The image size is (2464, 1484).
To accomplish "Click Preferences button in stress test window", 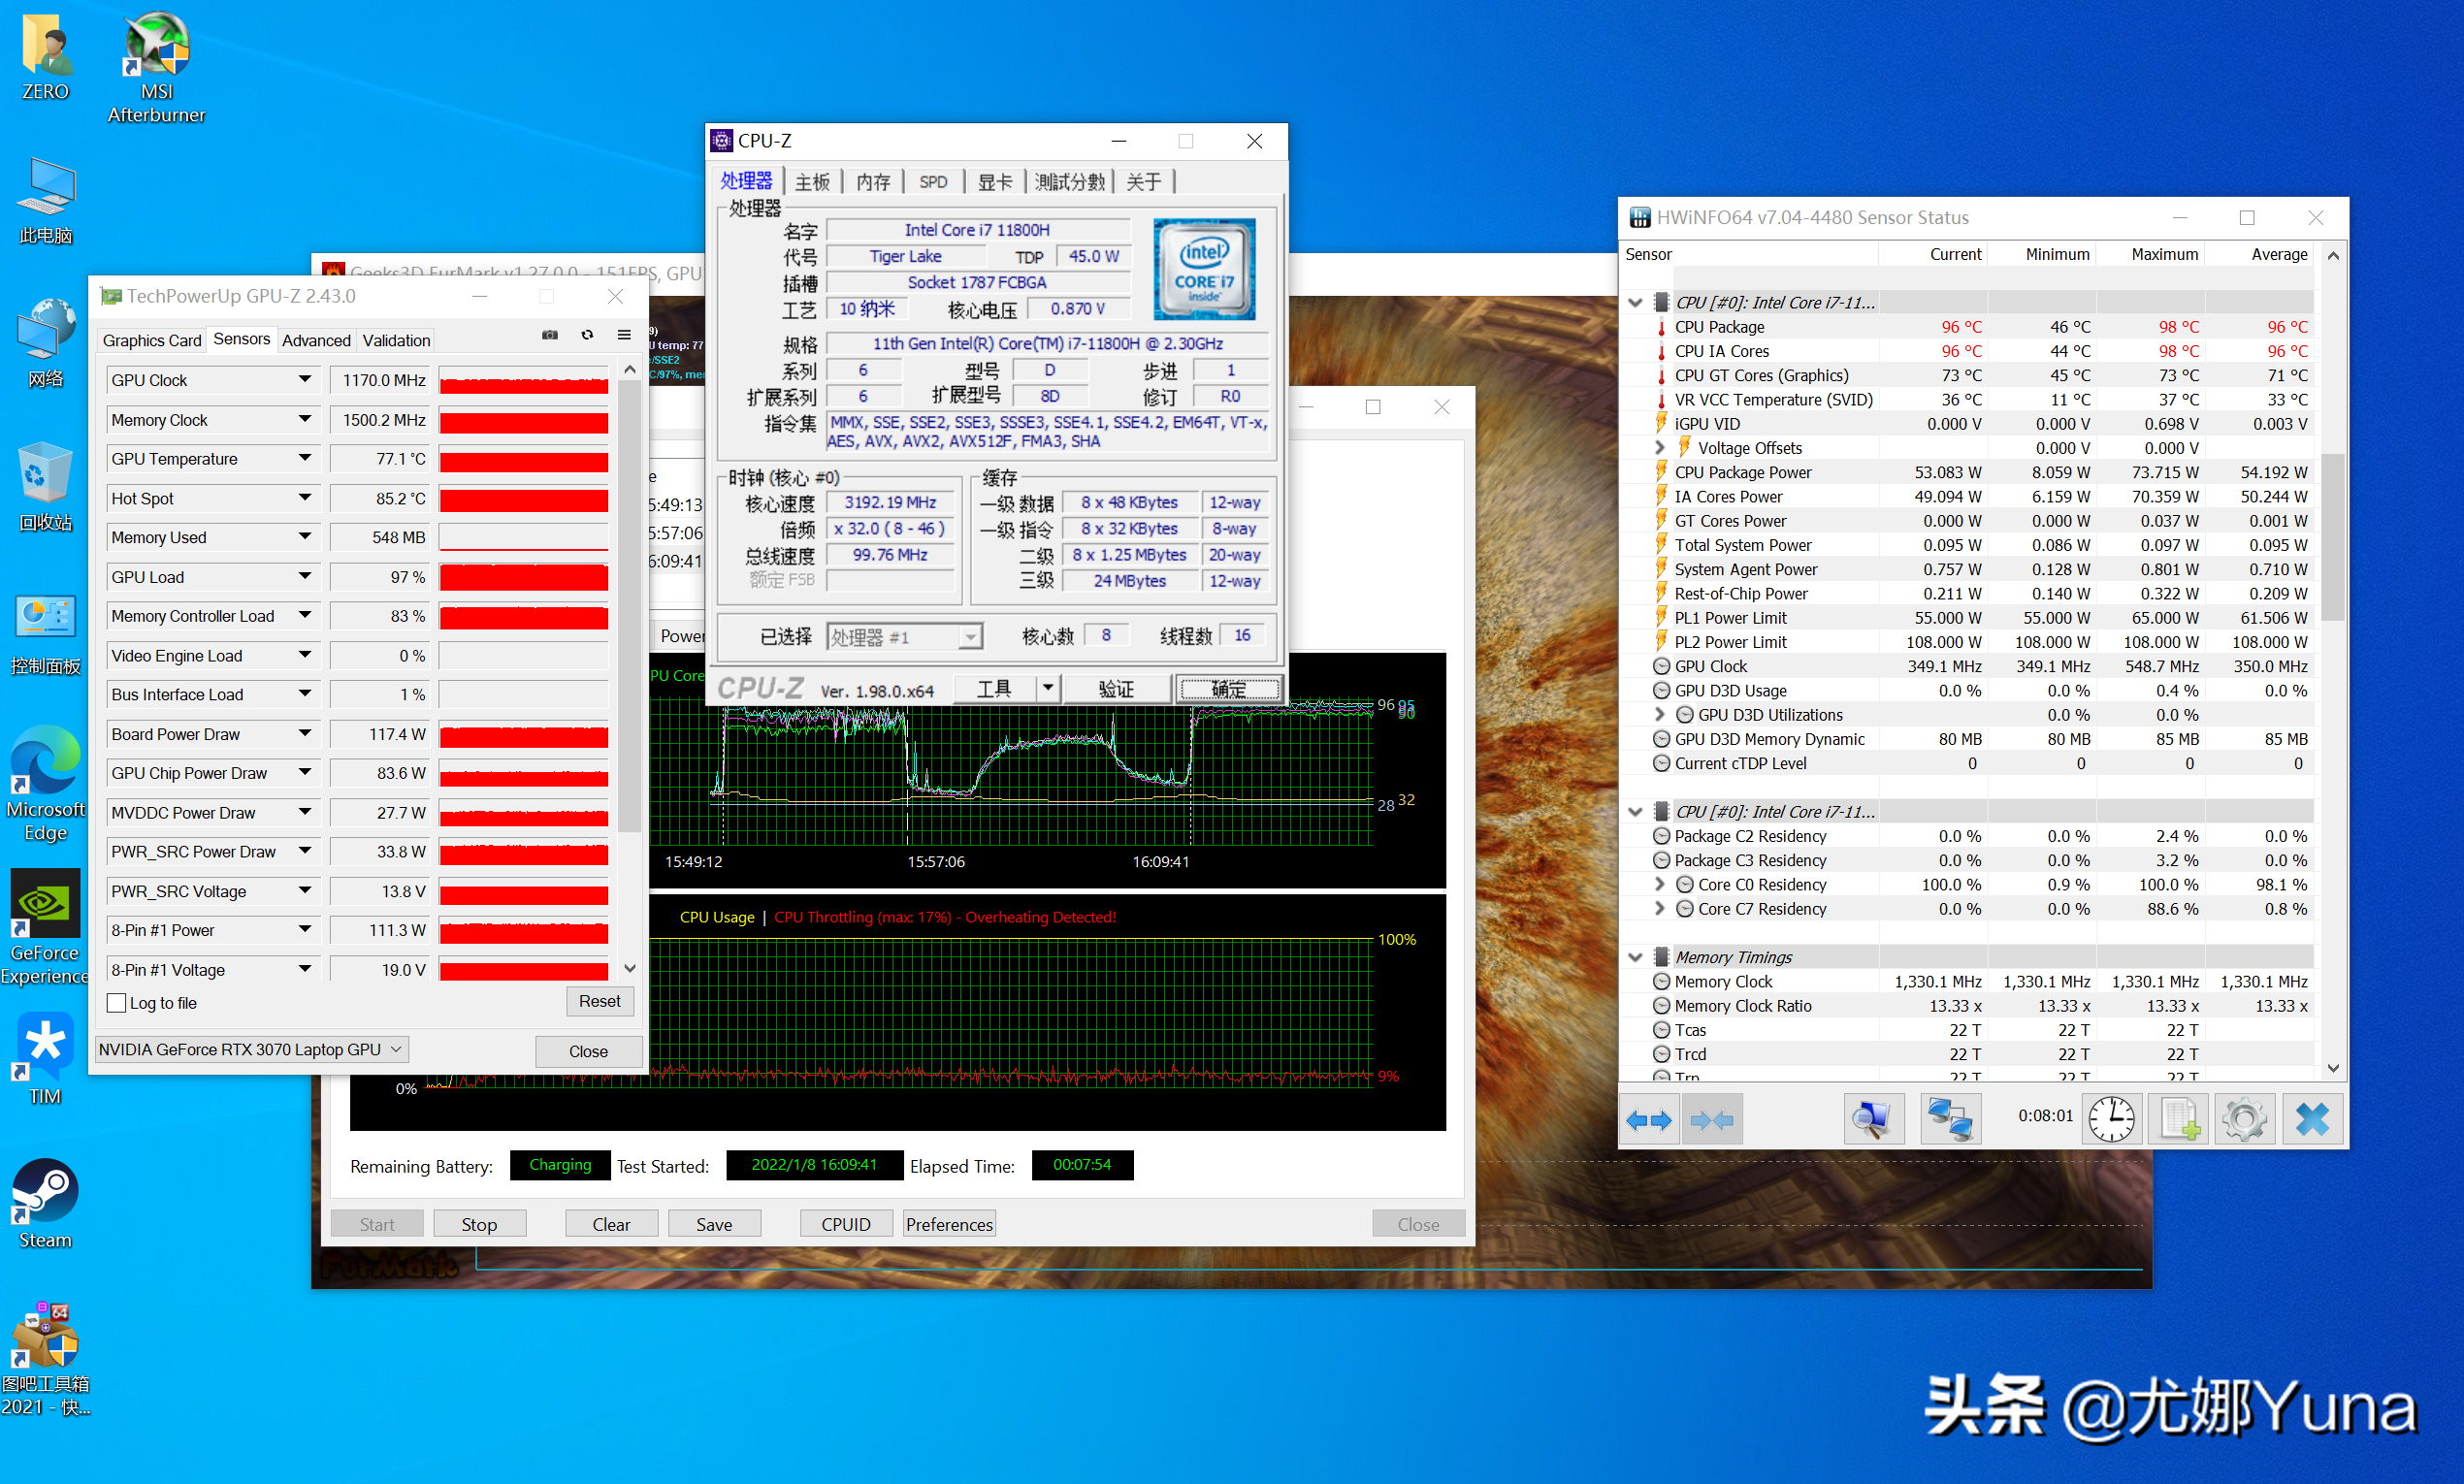I will tap(949, 1224).
